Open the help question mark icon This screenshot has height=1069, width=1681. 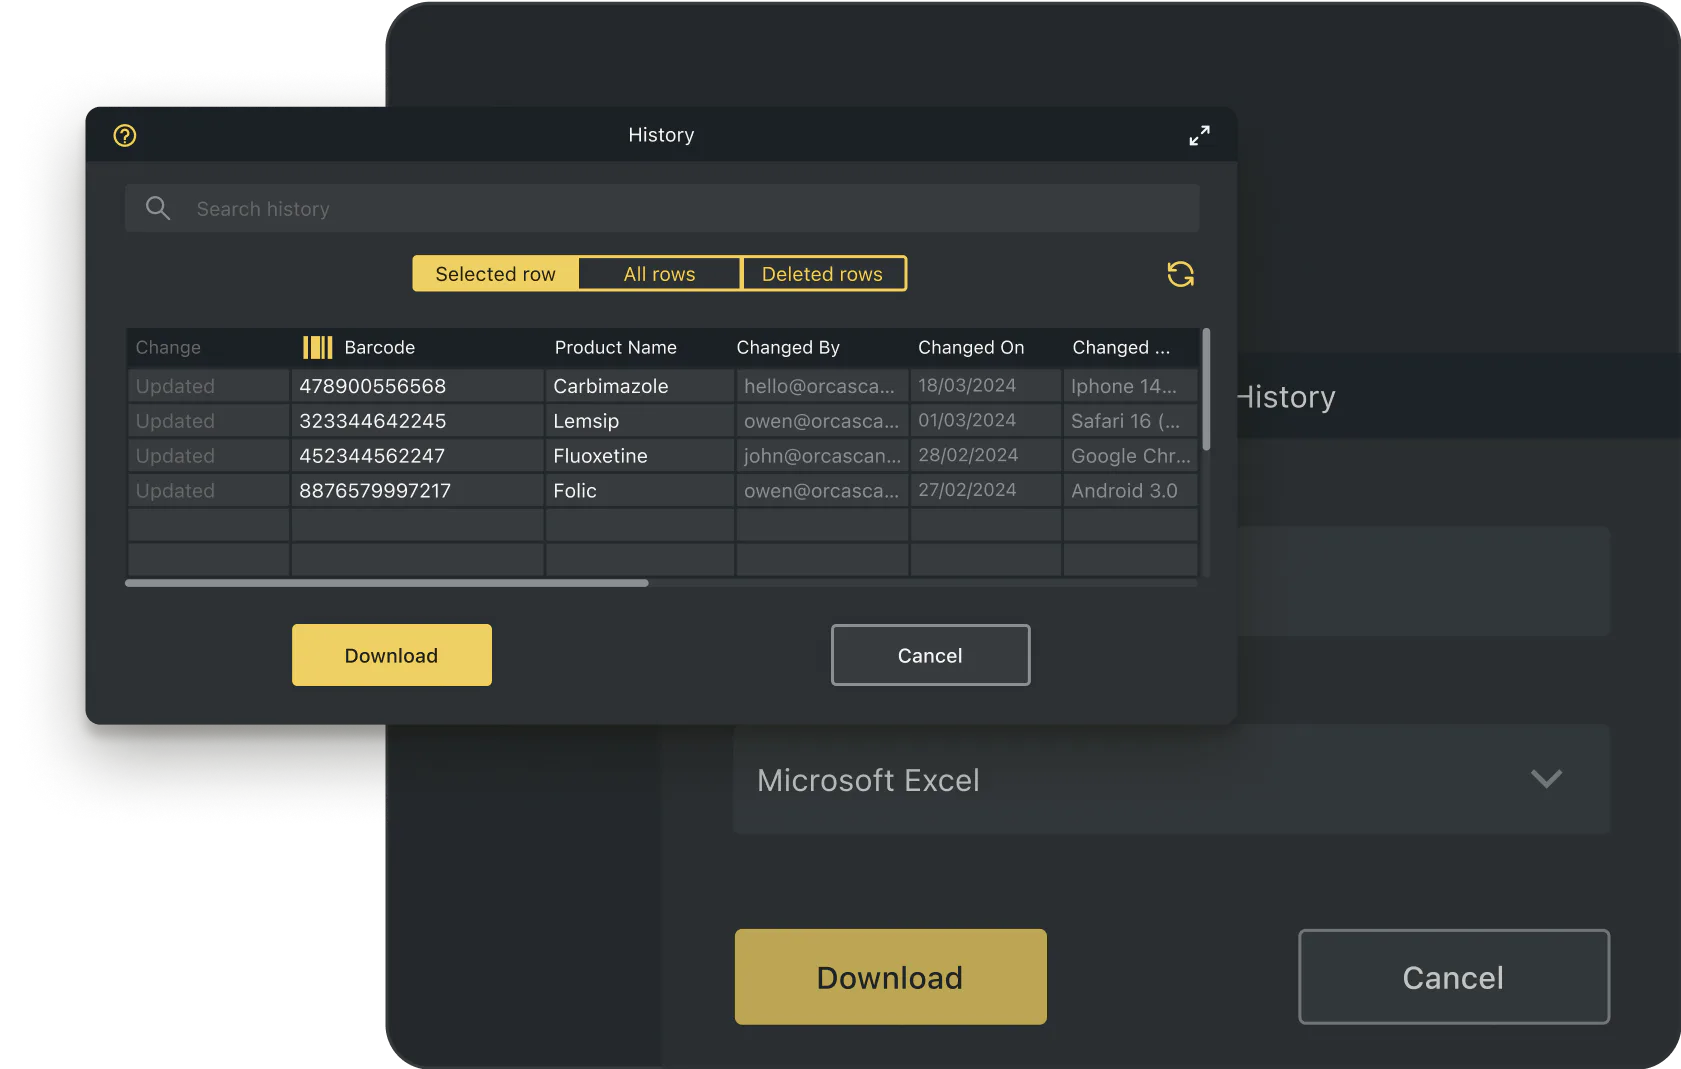[125, 135]
